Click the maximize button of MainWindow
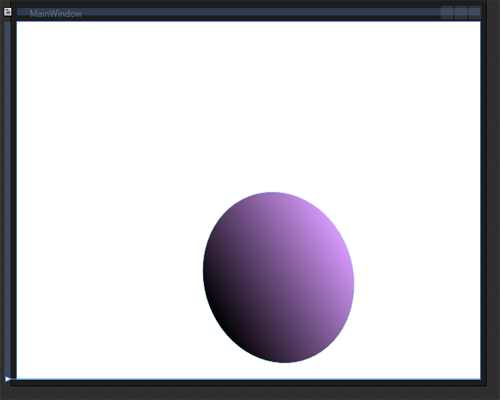The height and width of the screenshot is (400, 500). [461, 13]
